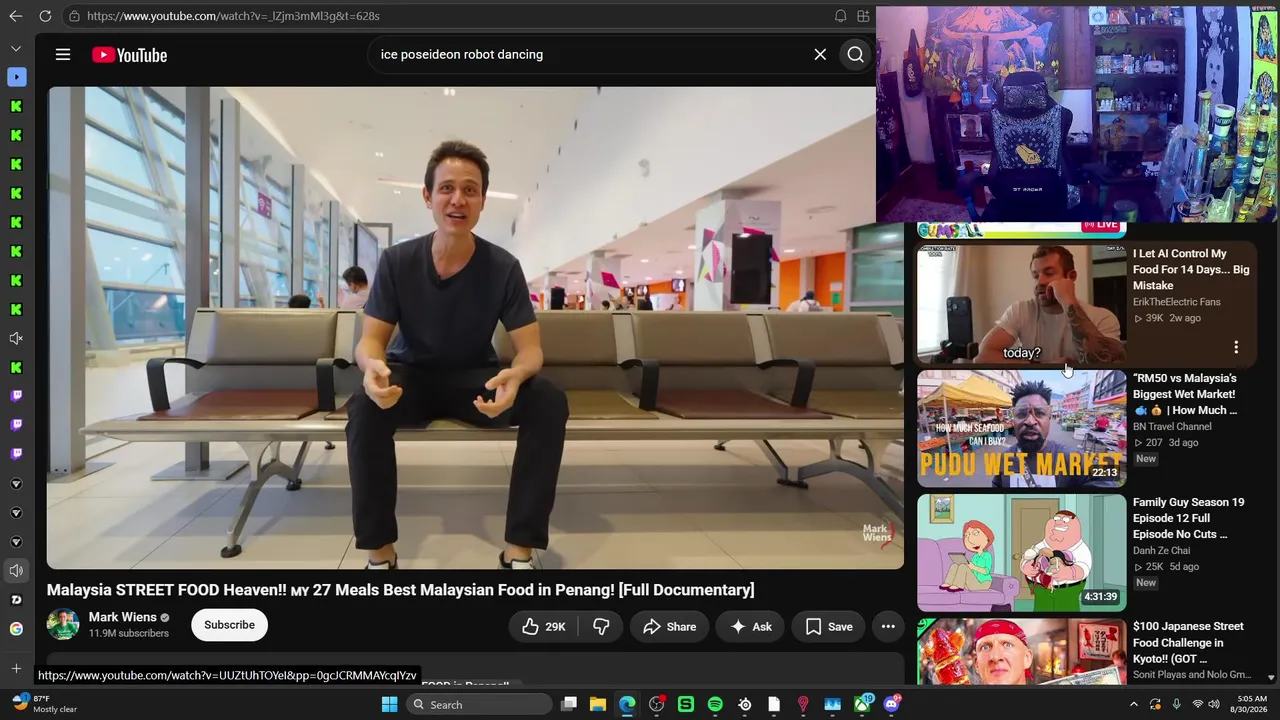Clear the search query with the X
Viewport: 1280px width, 720px height.
(x=820, y=55)
